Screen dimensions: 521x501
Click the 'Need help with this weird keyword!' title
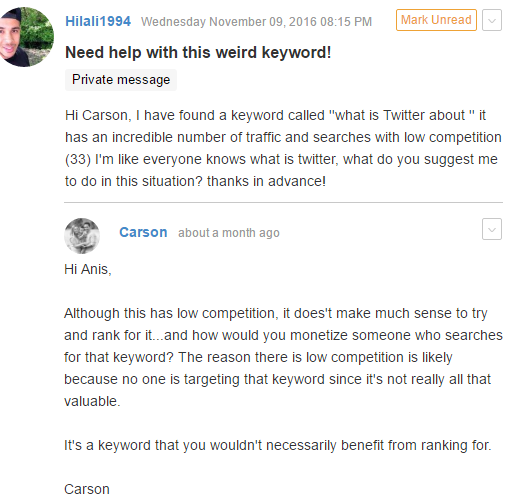198,52
